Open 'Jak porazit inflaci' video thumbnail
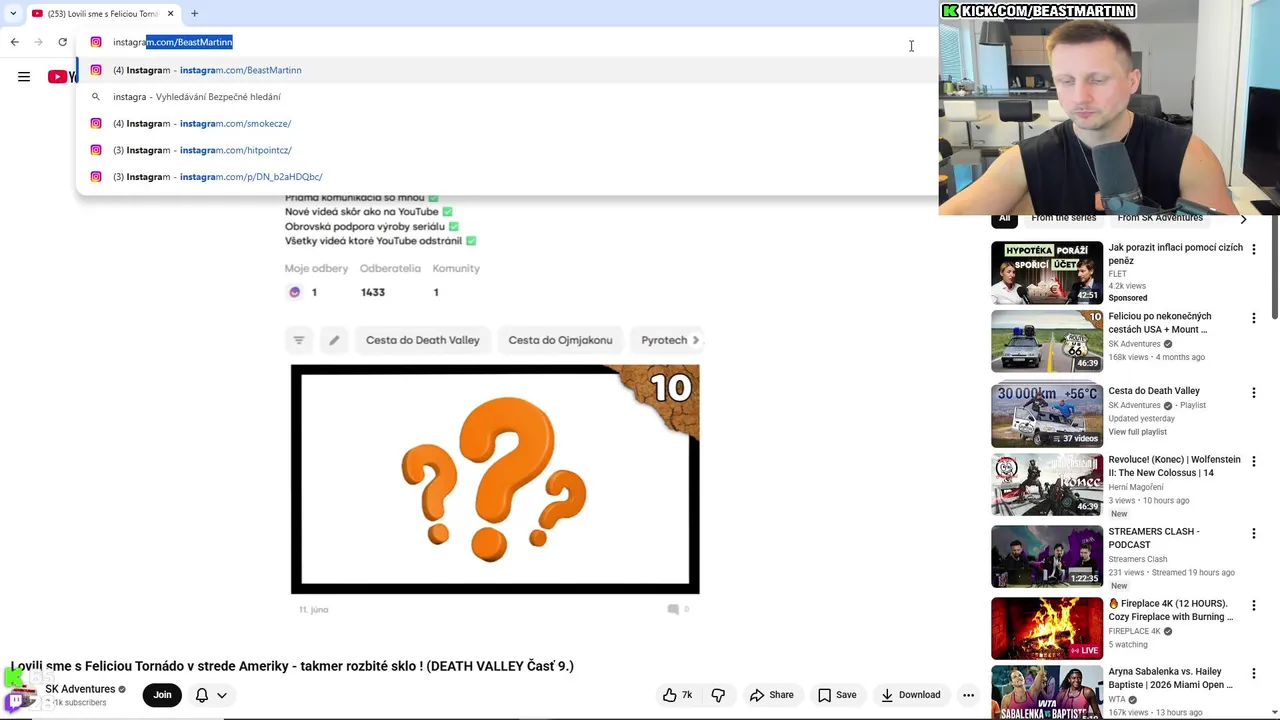This screenshot has height=720, width=1280. pyautogui.click(x=1047, y=272)
